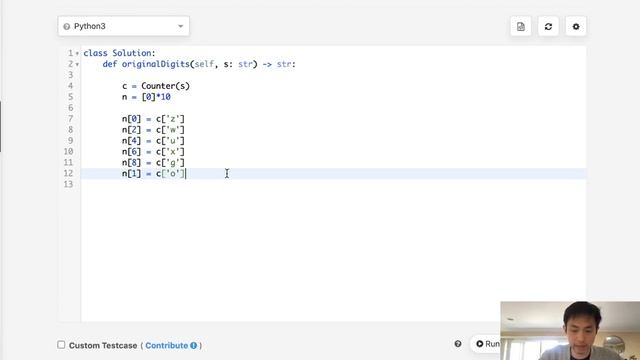Place cursor on 'class Solution:' line
640x360 pixels.
[x=120, y=53]
